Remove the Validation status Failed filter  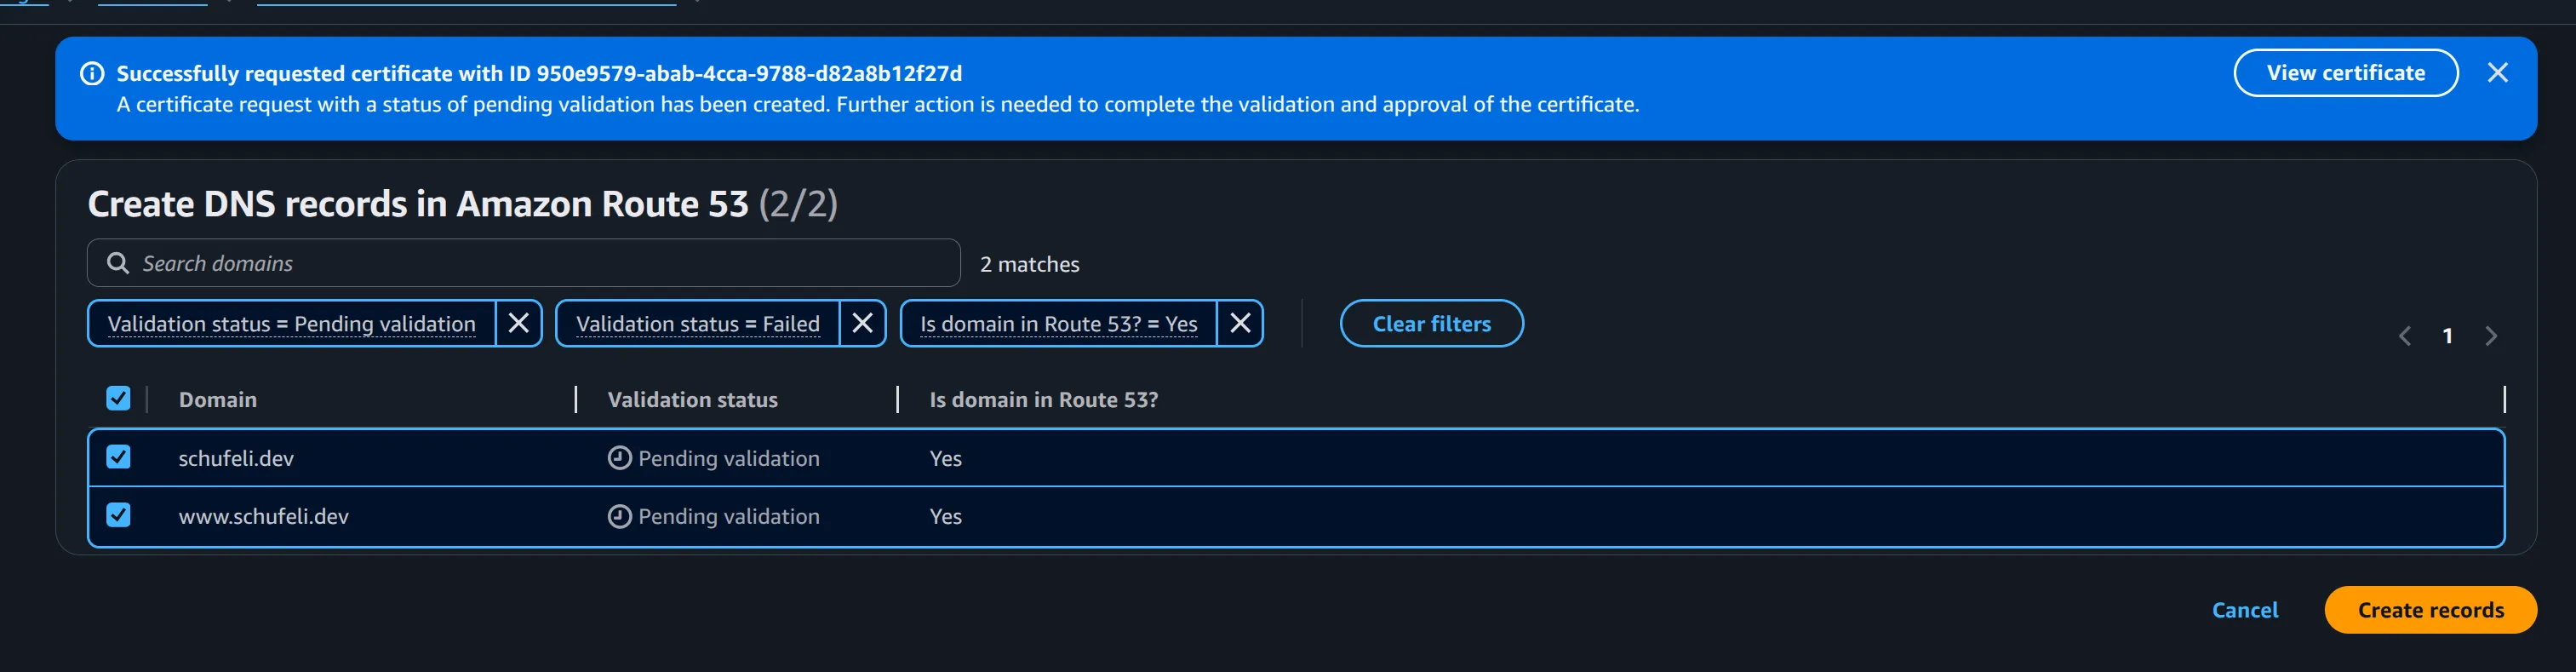pyautogui.click(x=862, y=323)
